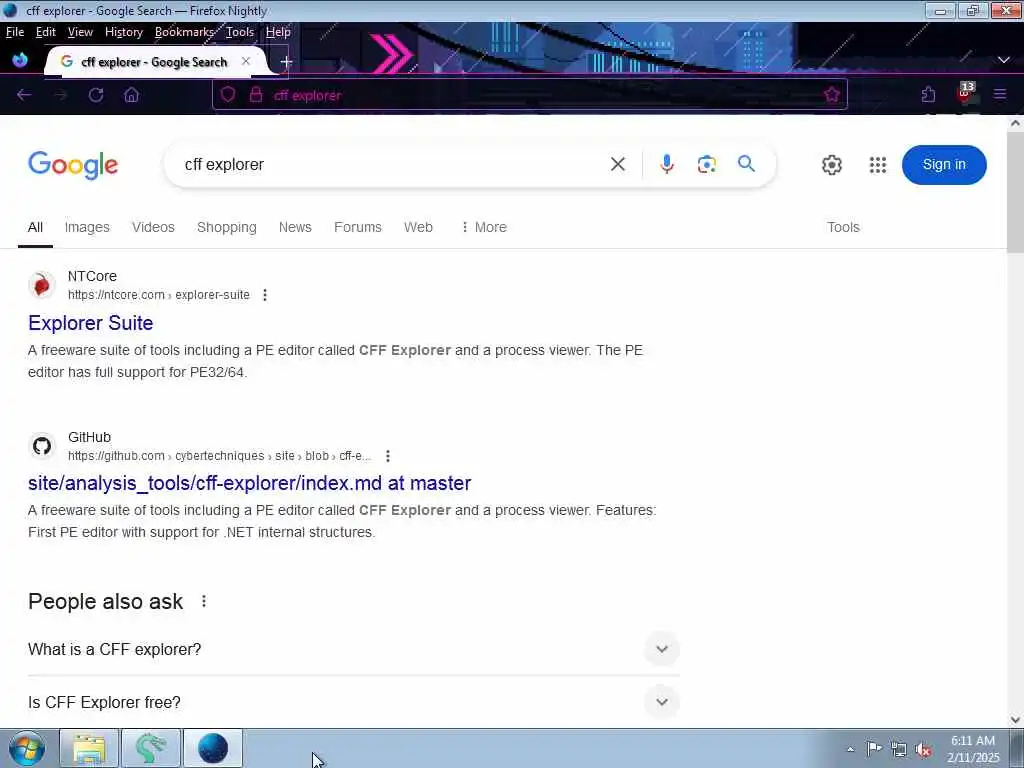Switch to the Shopping results tab

coord(227,227)
